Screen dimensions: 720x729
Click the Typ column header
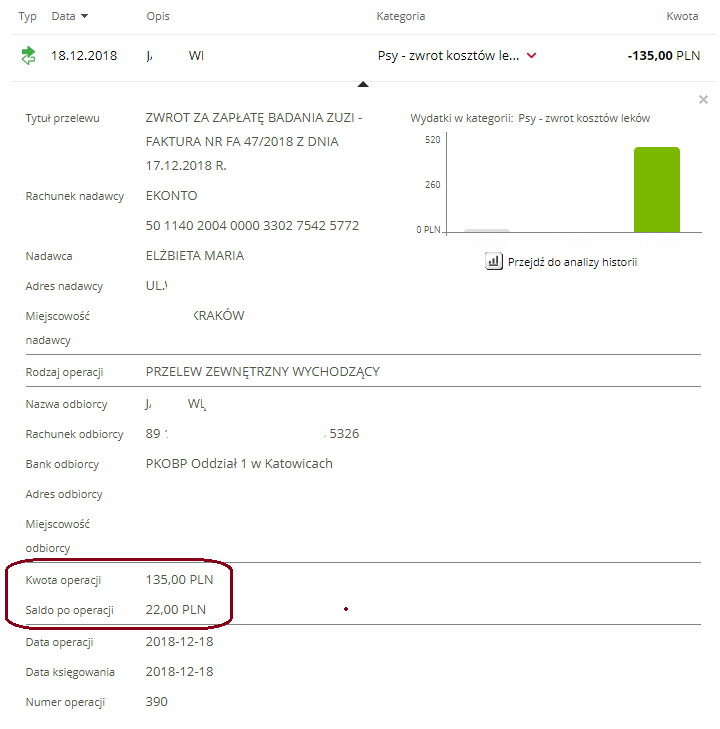(27, 16)
